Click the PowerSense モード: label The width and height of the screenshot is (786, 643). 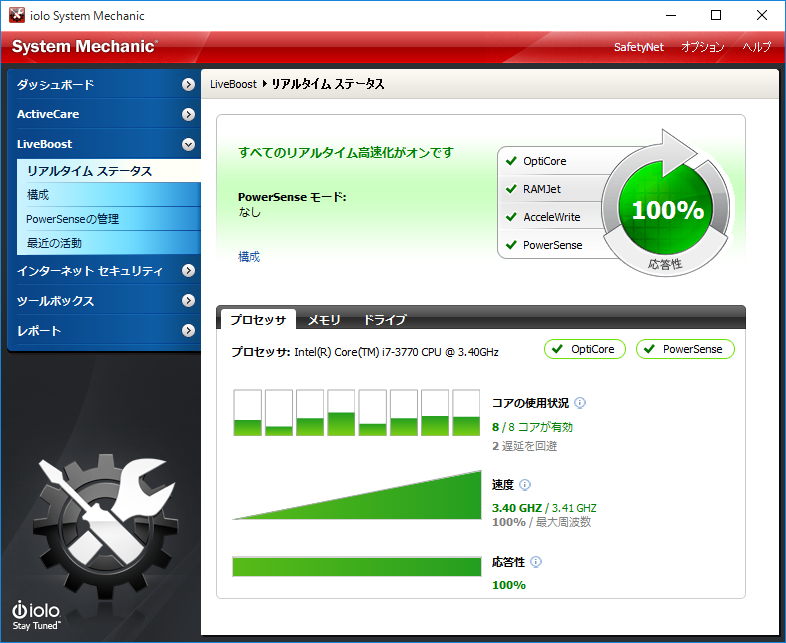click(x=292, y=197)
